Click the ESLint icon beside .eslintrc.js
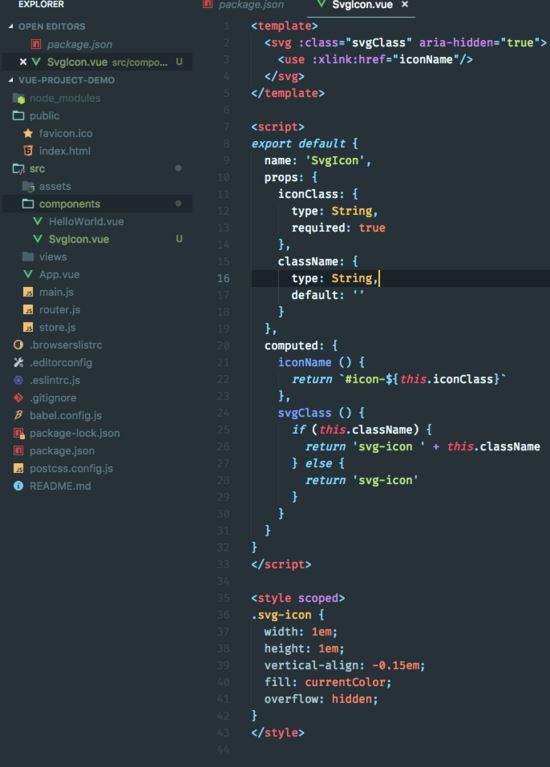This screenshot has width=550, height=767. coord(19,380)
